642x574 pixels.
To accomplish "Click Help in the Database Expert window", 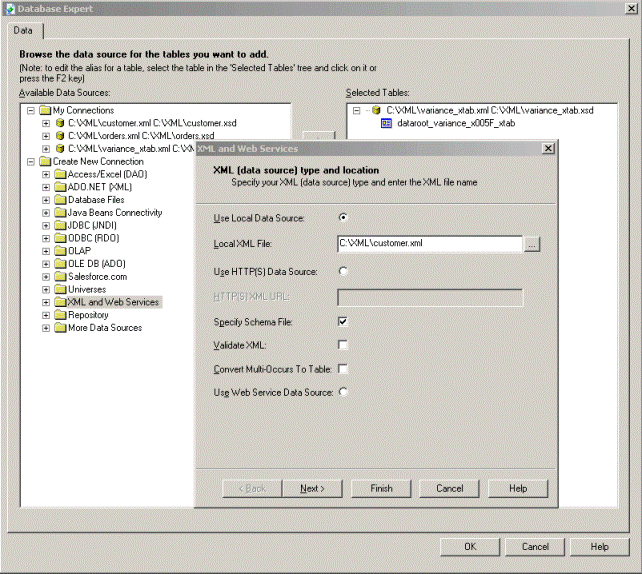I will tap(599, 547).
